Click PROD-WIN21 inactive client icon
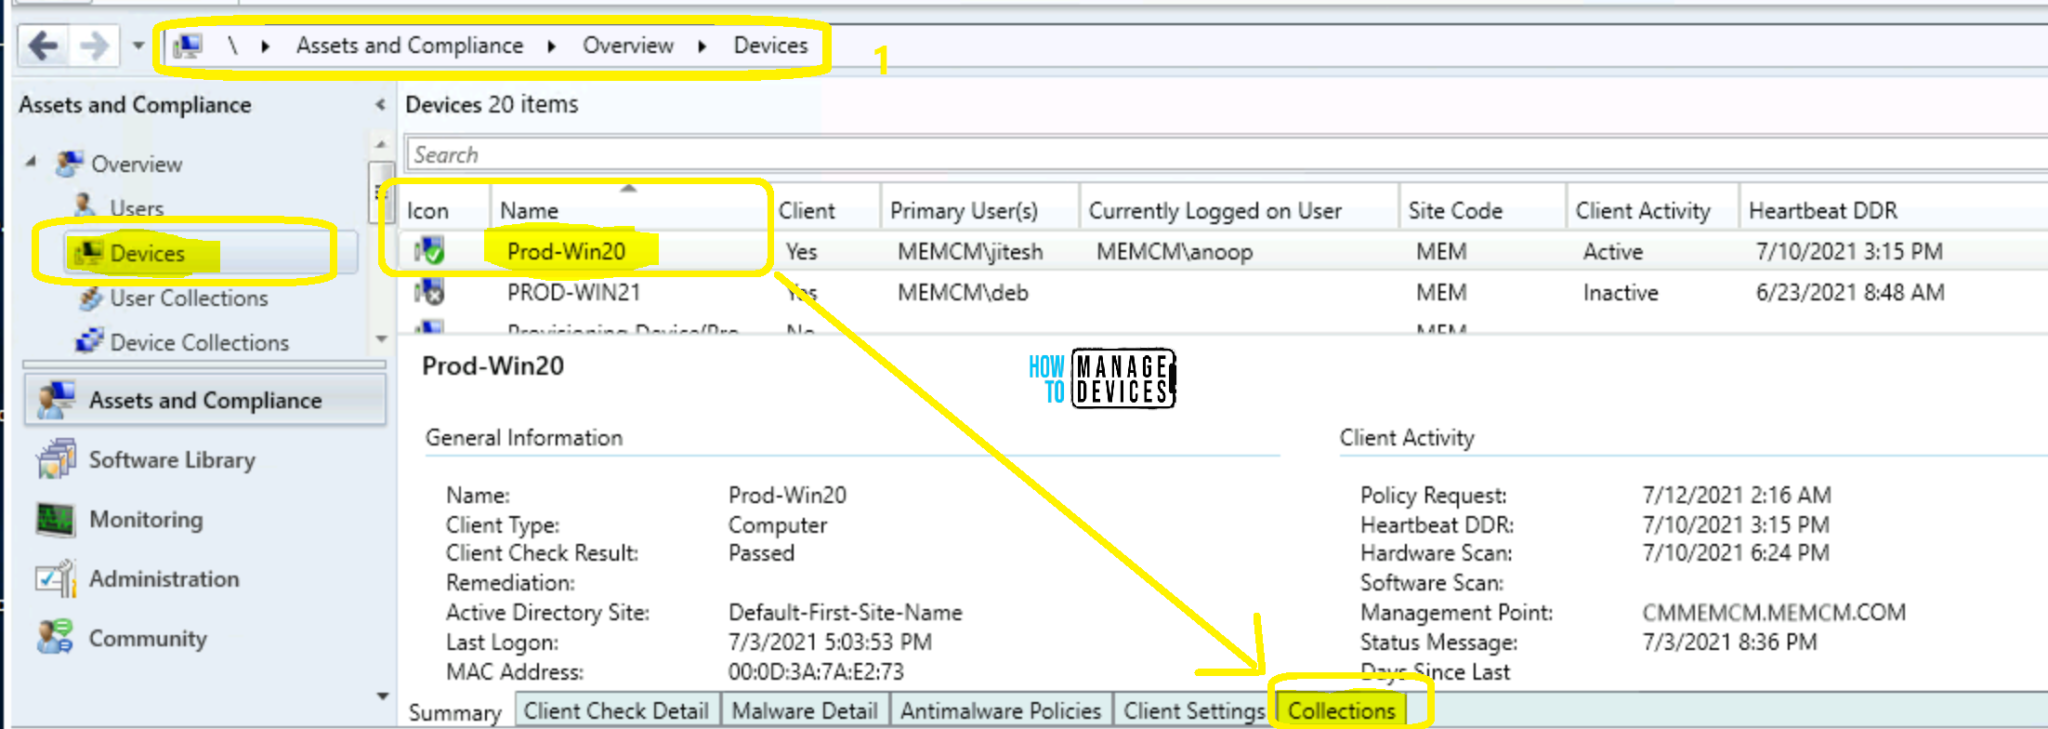The image size is (2048, 729). tap(430, 292)
